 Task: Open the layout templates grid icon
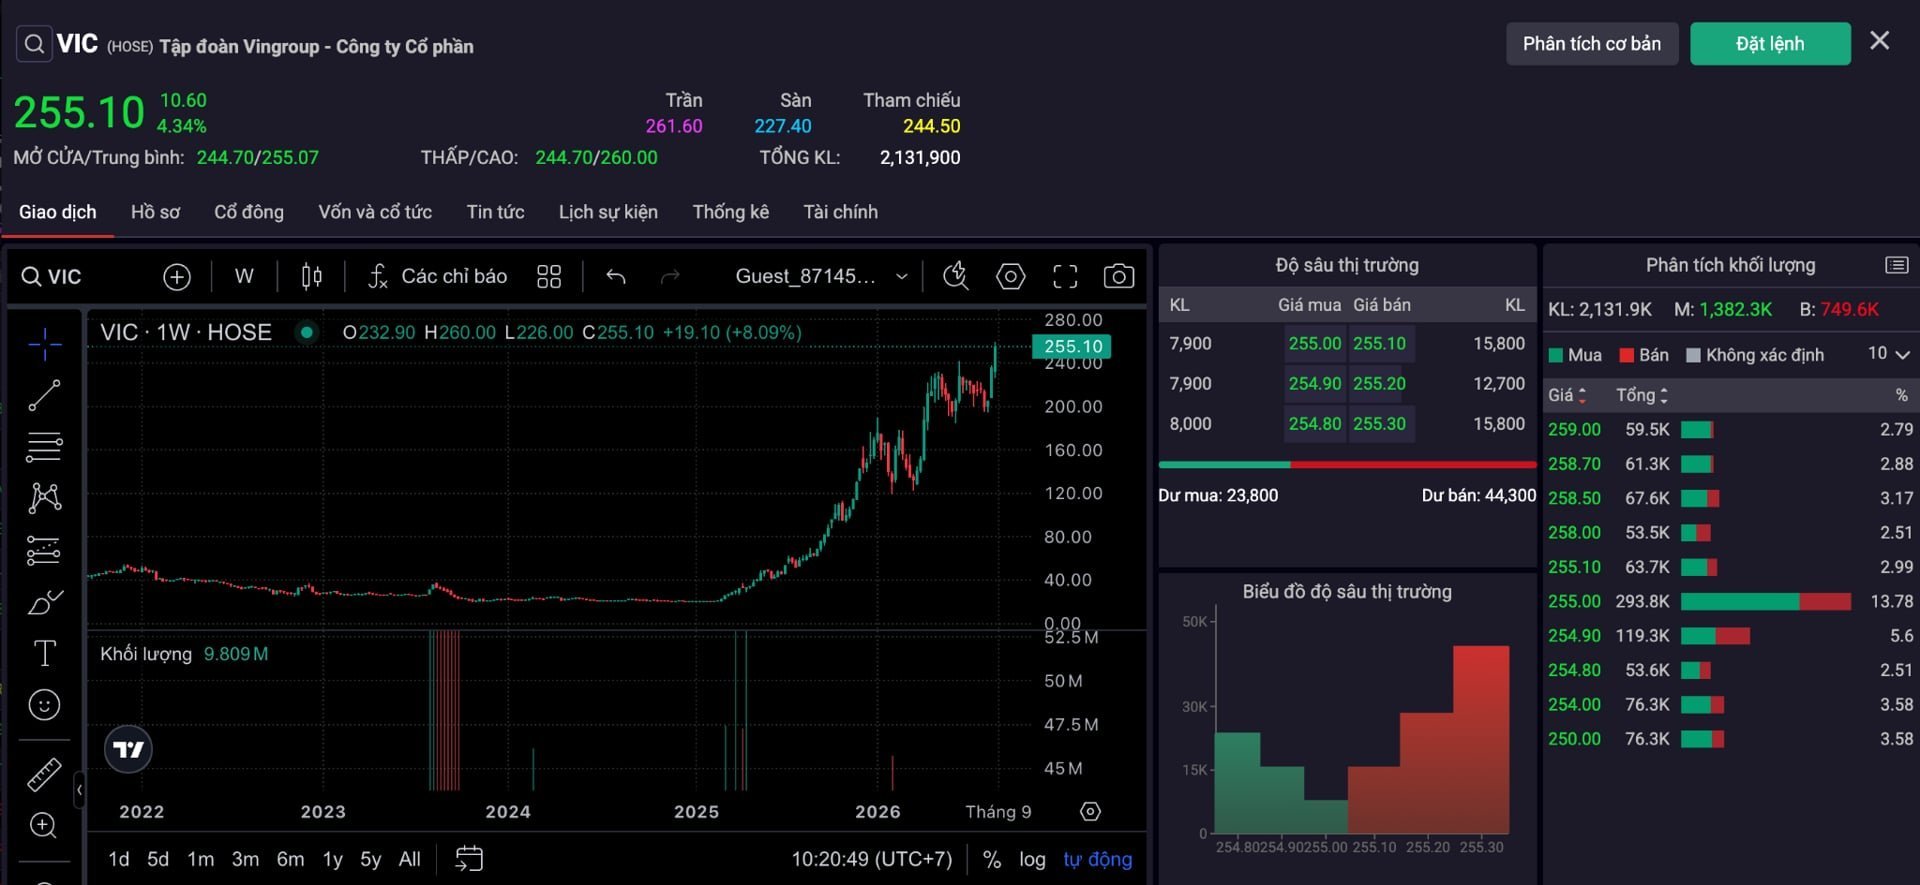[x=549, y=277]
